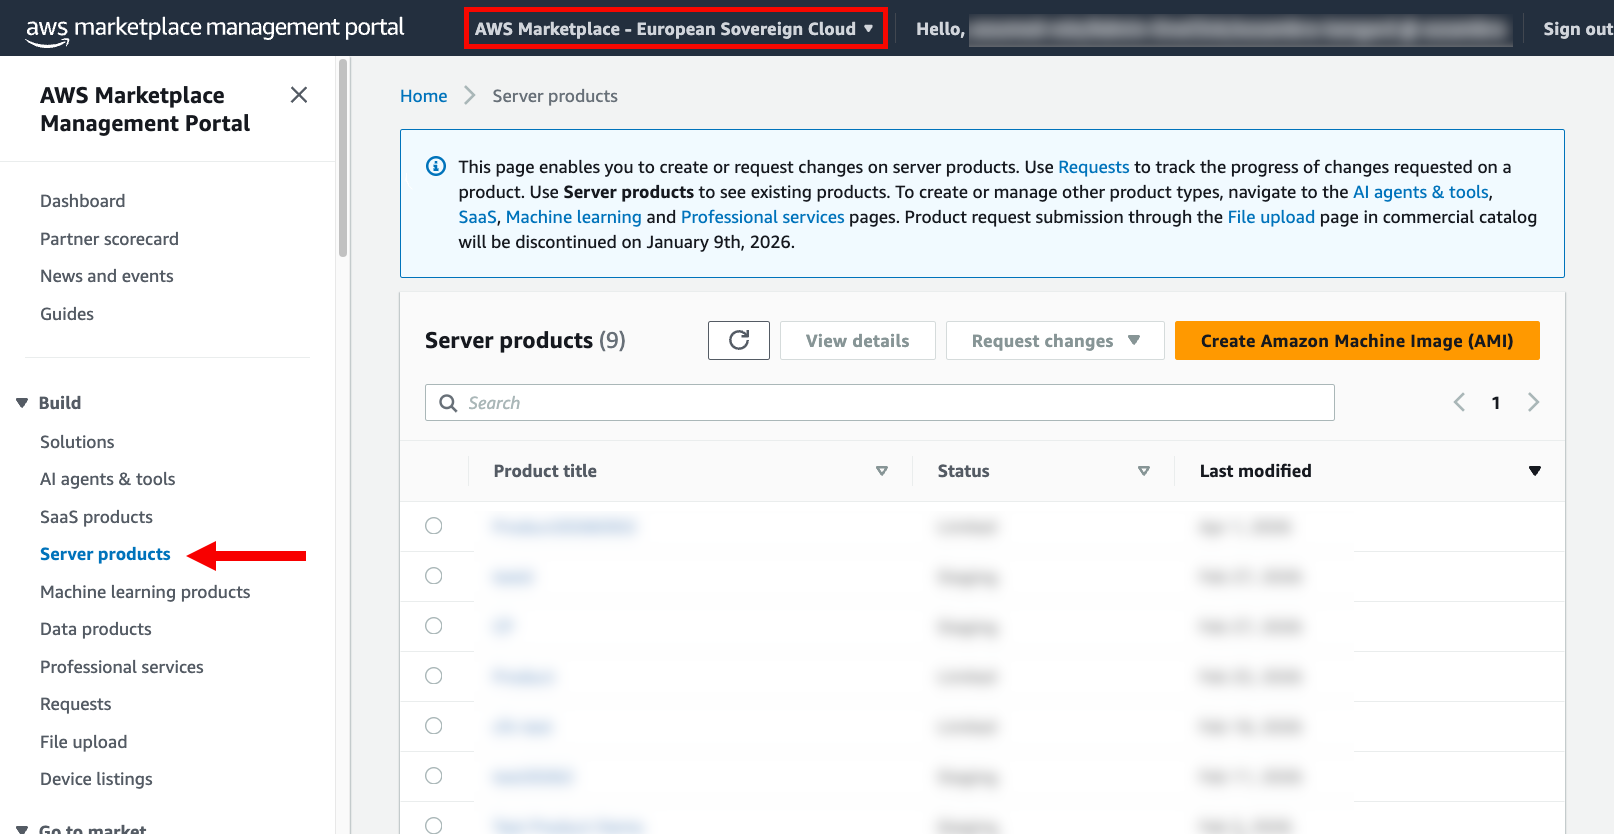Click the View details button
Viewport: 1614px width, 834px height.
[x=857, y=340]
